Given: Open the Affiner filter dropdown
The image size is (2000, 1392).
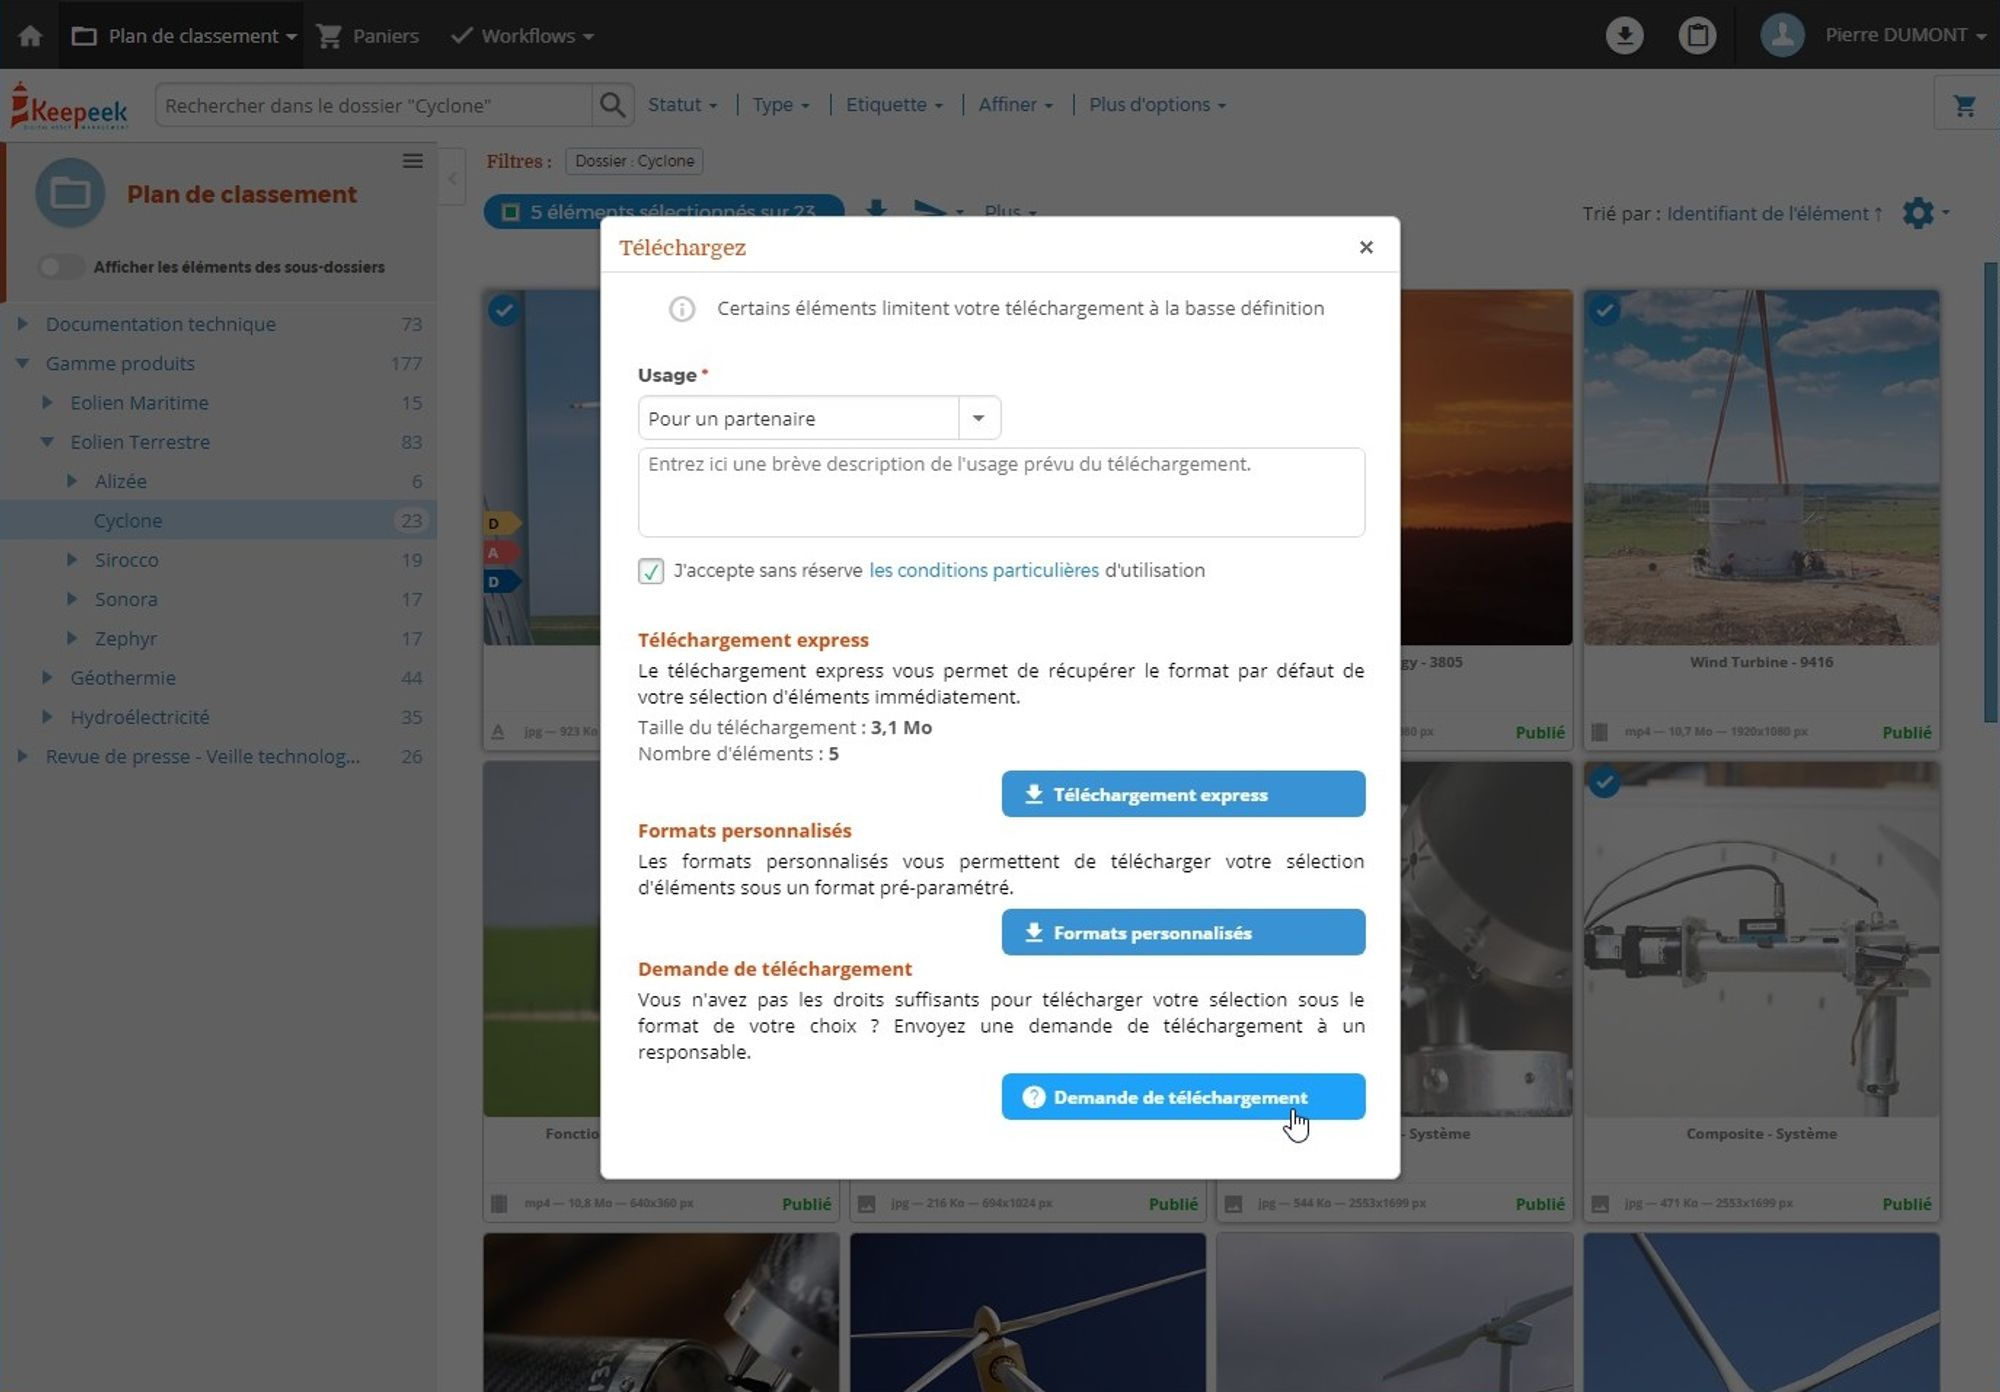Looking at the screenshot, I should click(1015, 105).
